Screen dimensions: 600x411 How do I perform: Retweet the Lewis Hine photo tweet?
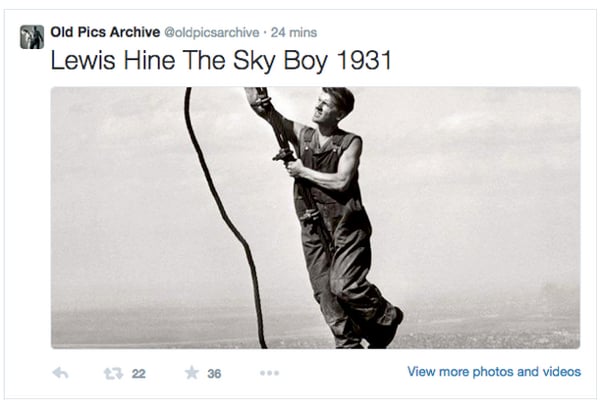(x=114, y=373)
